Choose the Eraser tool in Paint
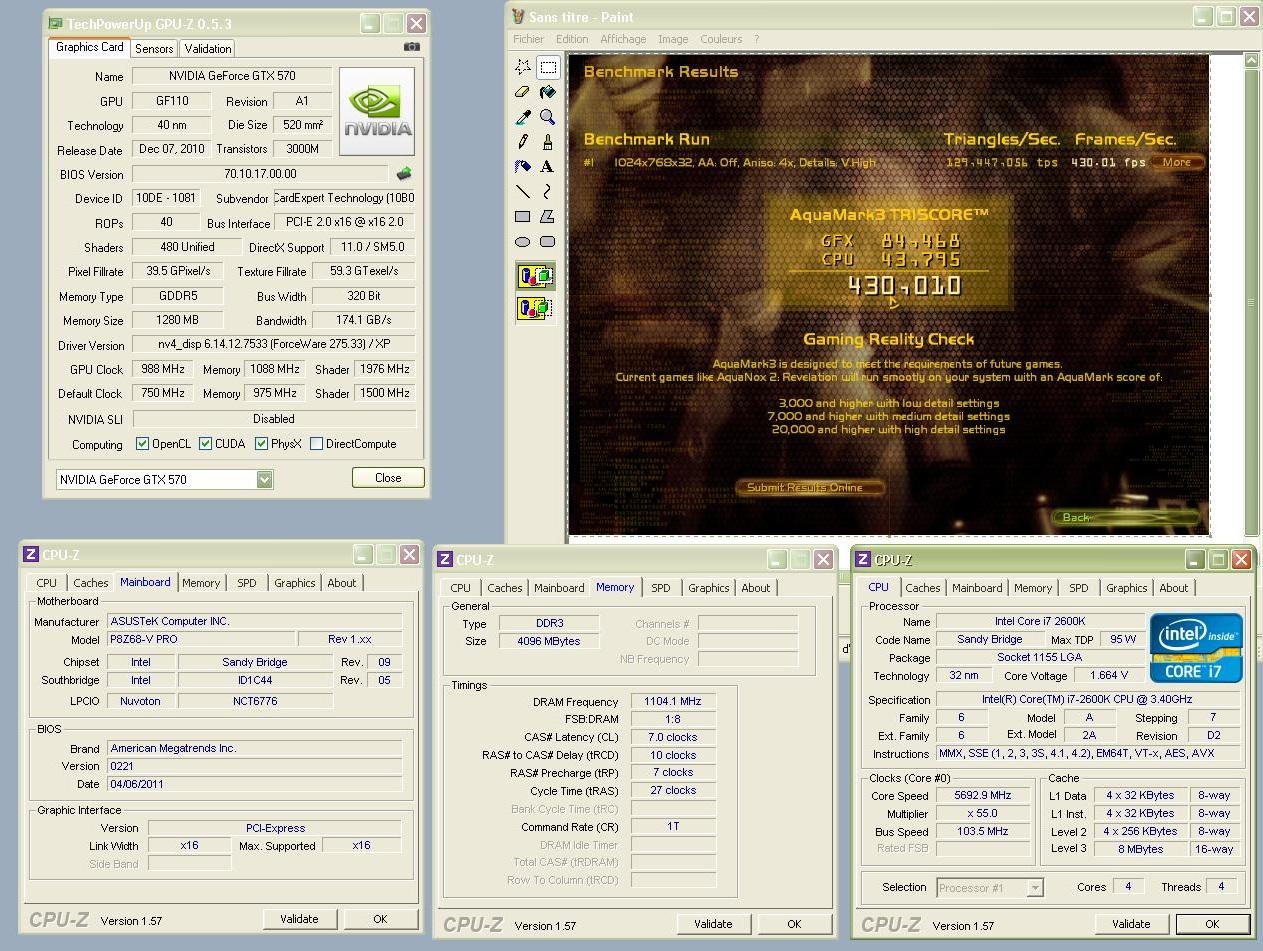 point(523,92)
